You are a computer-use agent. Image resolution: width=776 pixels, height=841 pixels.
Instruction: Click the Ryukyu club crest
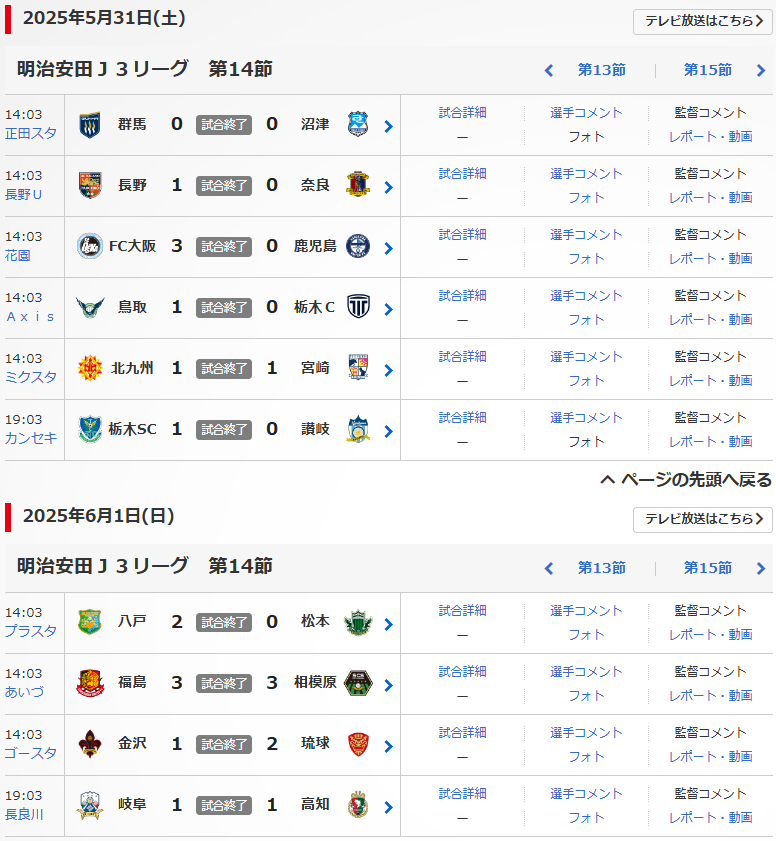pos(358,744)
